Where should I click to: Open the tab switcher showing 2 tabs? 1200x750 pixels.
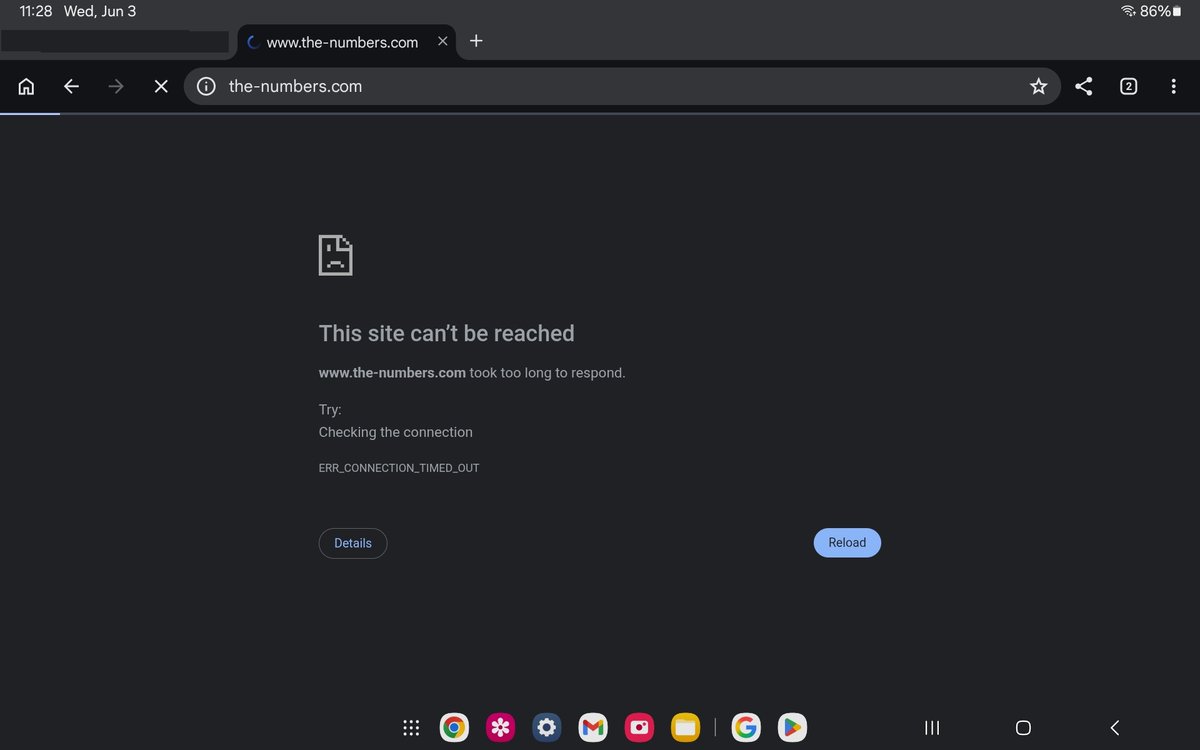[x=1128, y=86]
